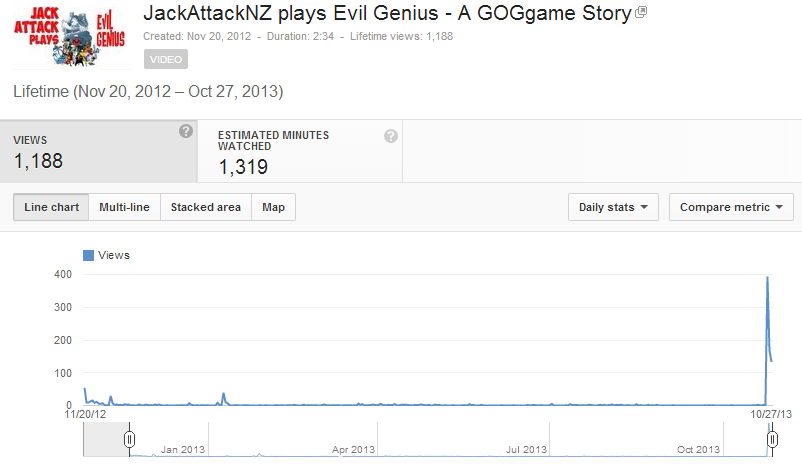This screenshot has width=802, height=475.
Task: Switch to the Stacked area view
Action: coord(206,207)
